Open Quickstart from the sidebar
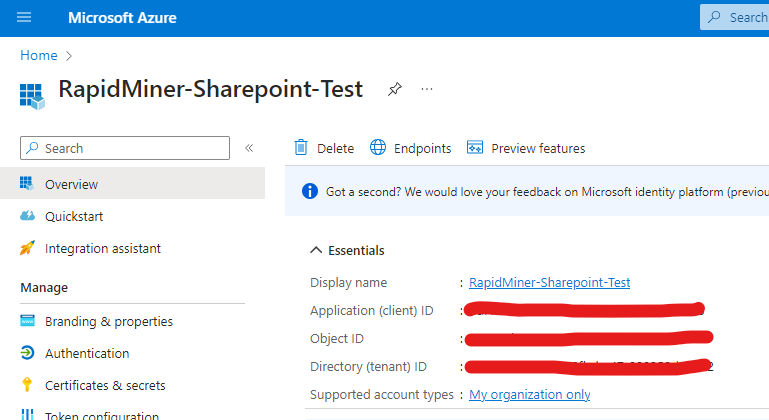 (x=73, y=216)
